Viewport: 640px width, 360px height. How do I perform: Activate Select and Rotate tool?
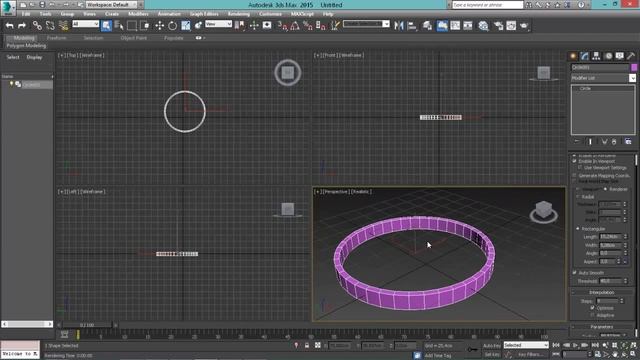click(x=173, y=26)
